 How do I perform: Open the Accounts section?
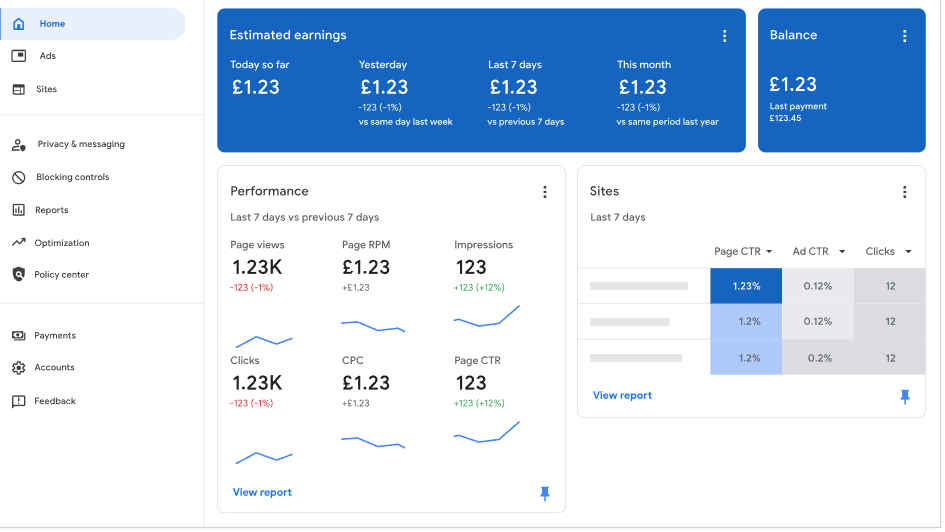click(54, 368)
